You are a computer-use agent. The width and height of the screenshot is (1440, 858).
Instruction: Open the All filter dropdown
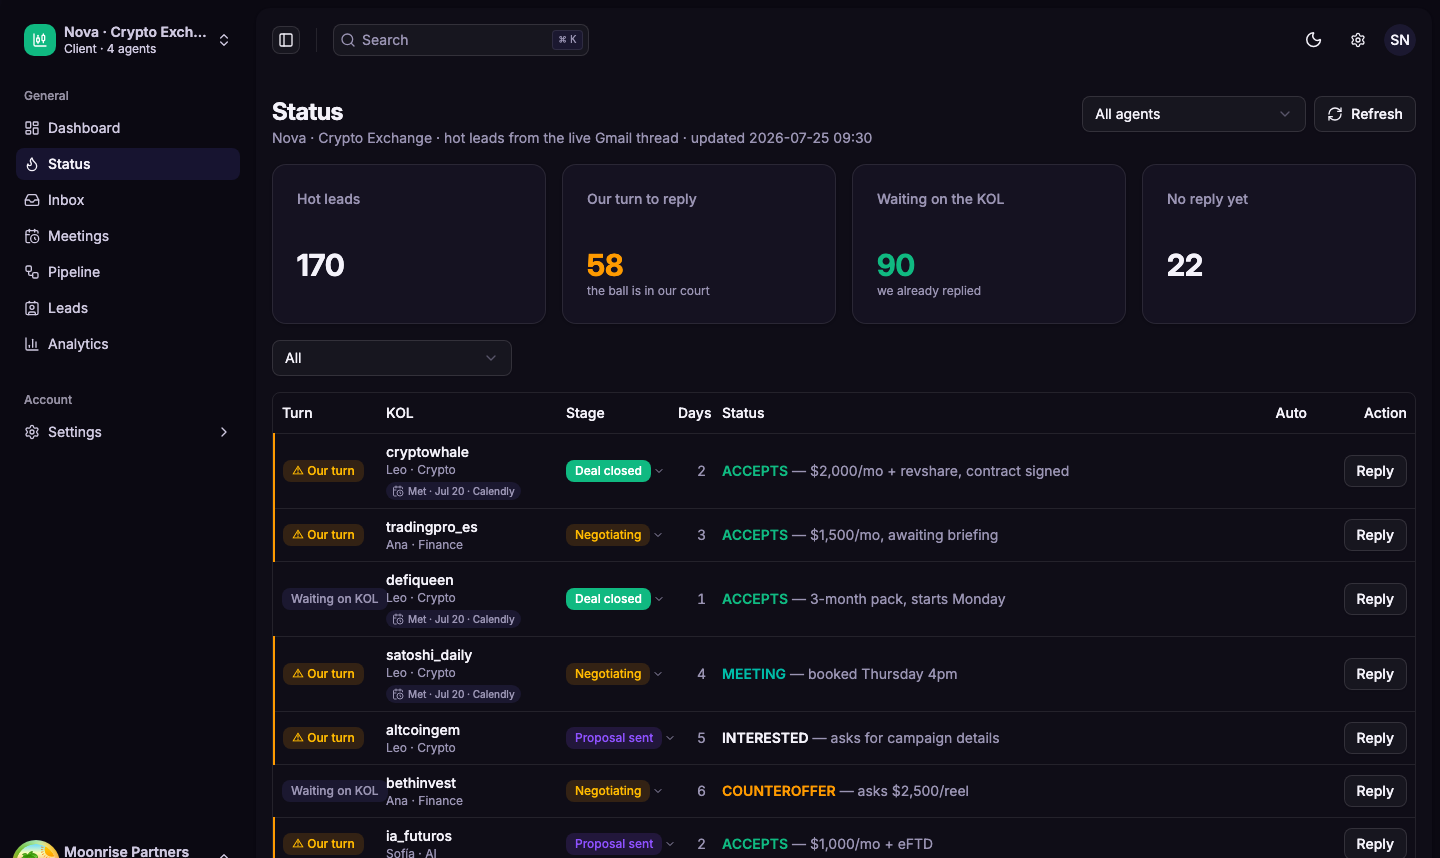392,358
